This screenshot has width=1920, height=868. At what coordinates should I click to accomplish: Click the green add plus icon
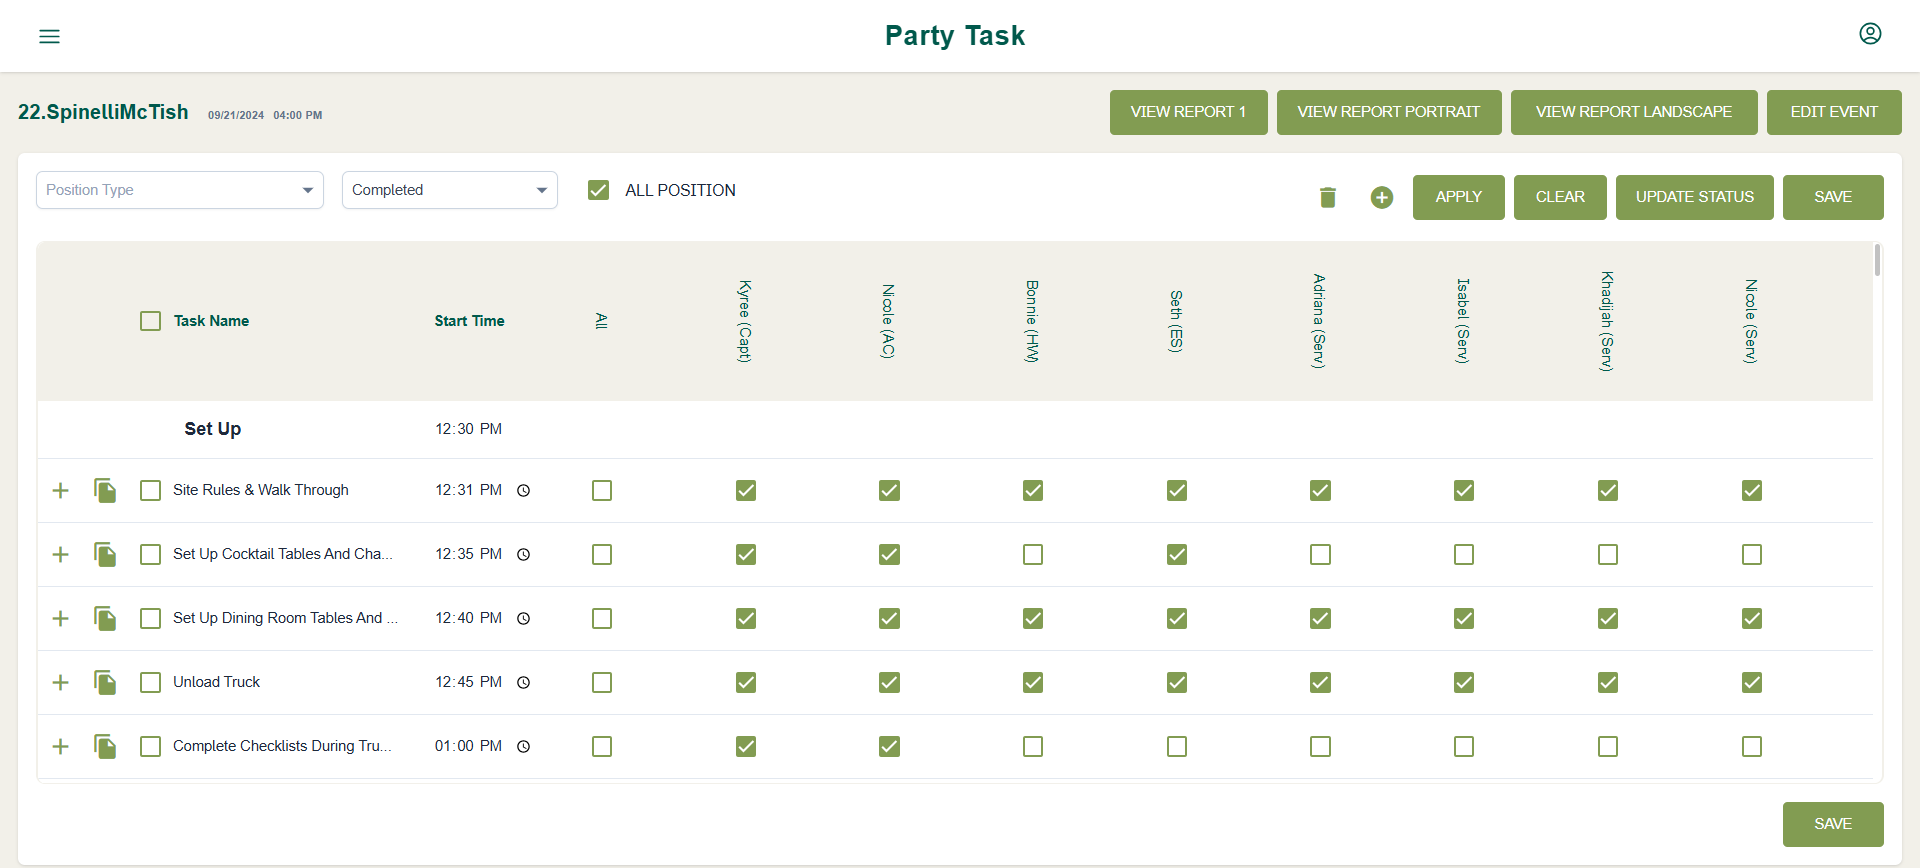coord(1382,197)
